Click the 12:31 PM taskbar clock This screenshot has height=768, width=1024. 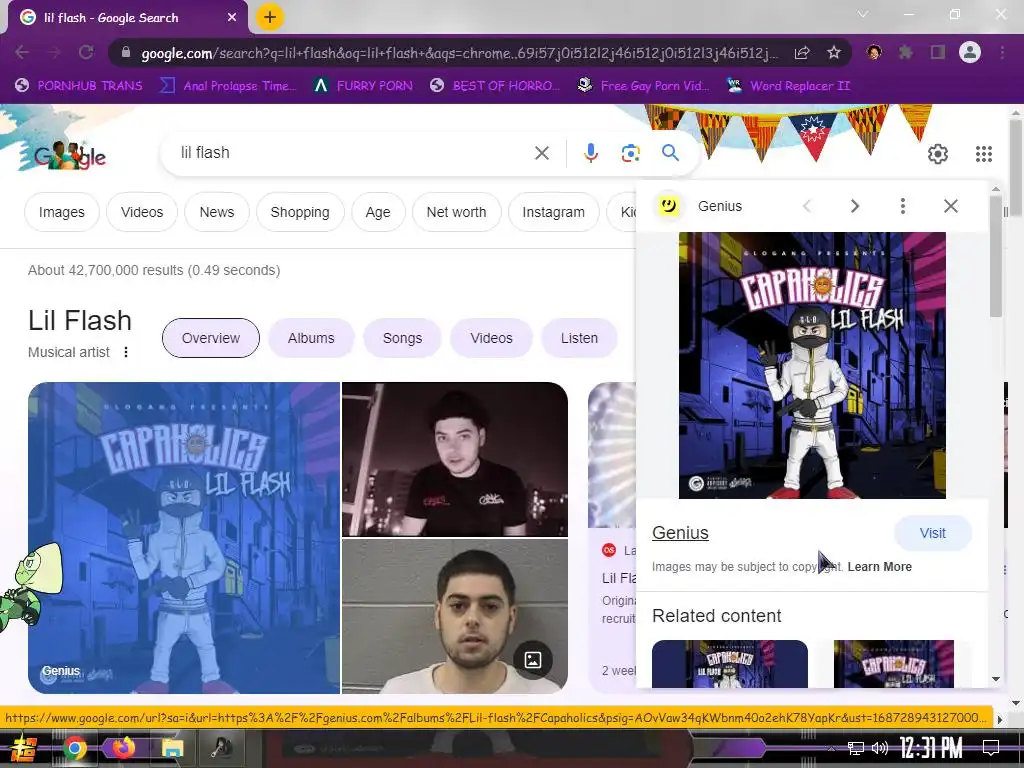931,748
